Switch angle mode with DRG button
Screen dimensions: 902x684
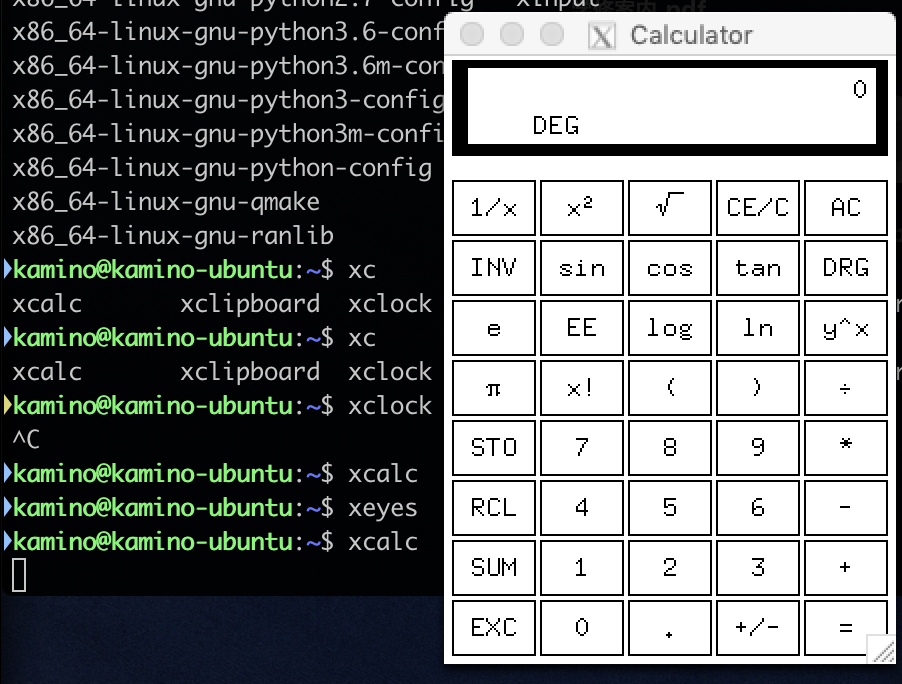click(846, 268)
